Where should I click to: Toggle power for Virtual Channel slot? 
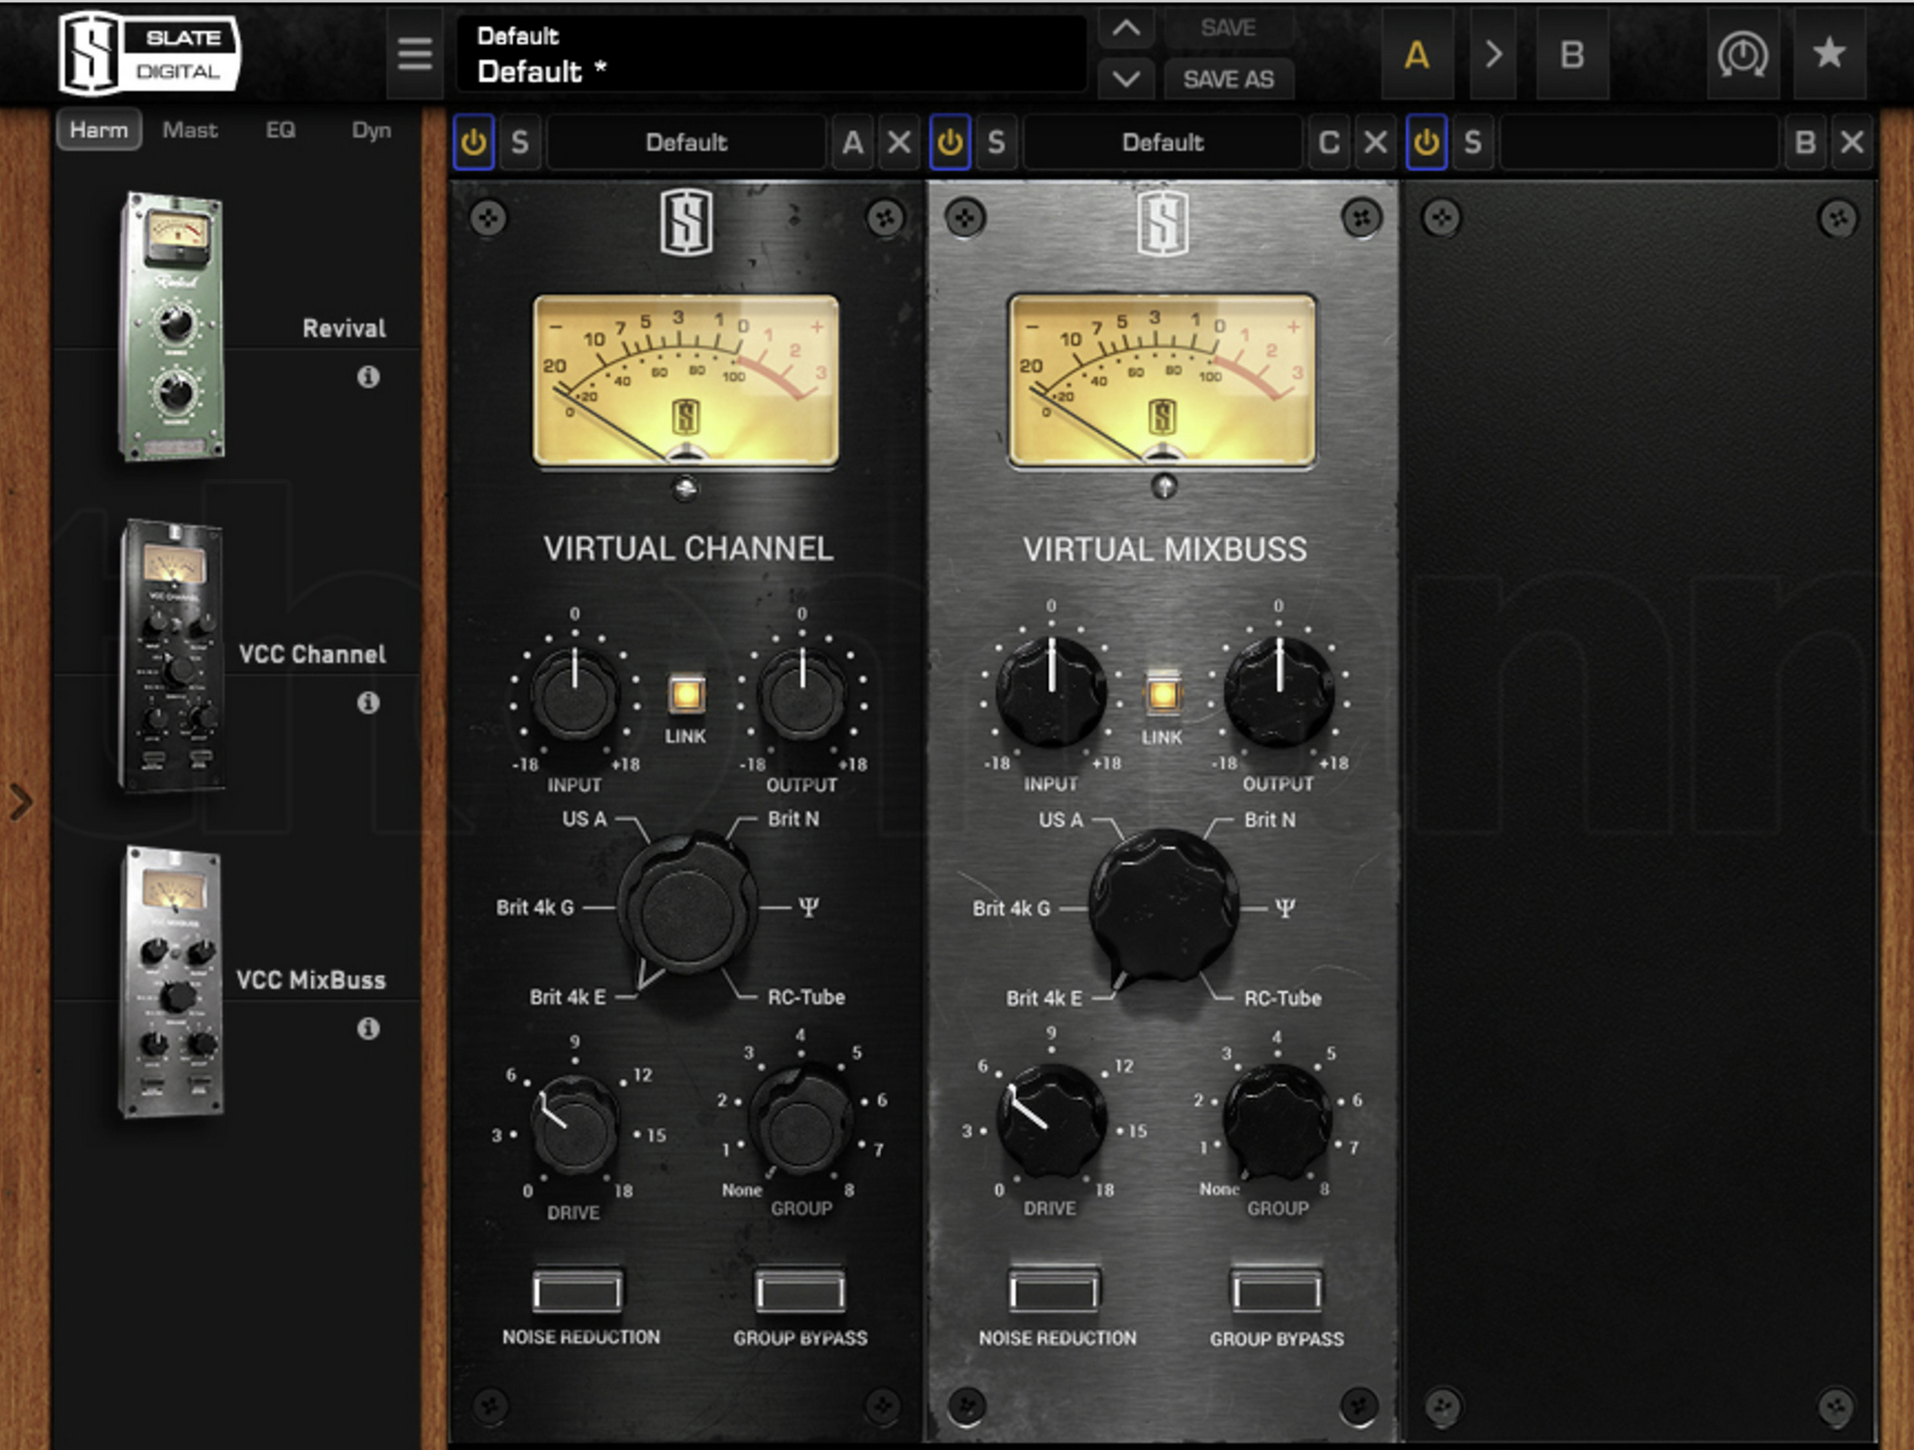point(474,142)
